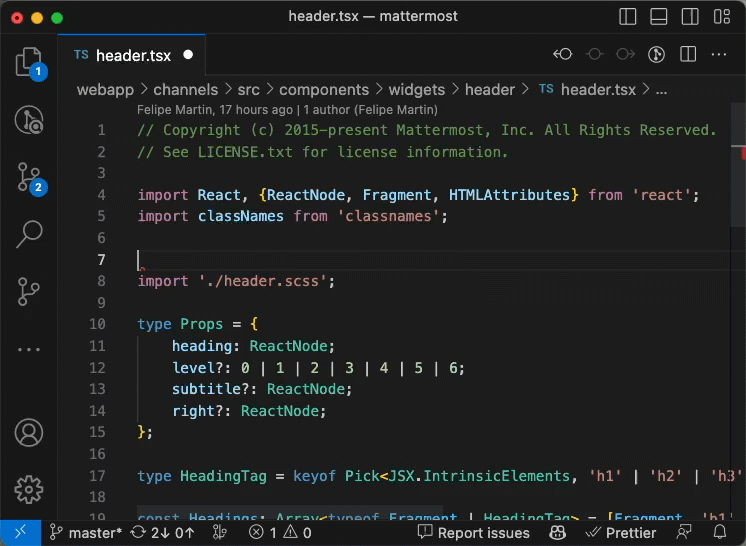Image resolution: width=746 pixels, height=546 pixels.
Task: Customize layout icon in title bar
Action: tap(722, 17)
